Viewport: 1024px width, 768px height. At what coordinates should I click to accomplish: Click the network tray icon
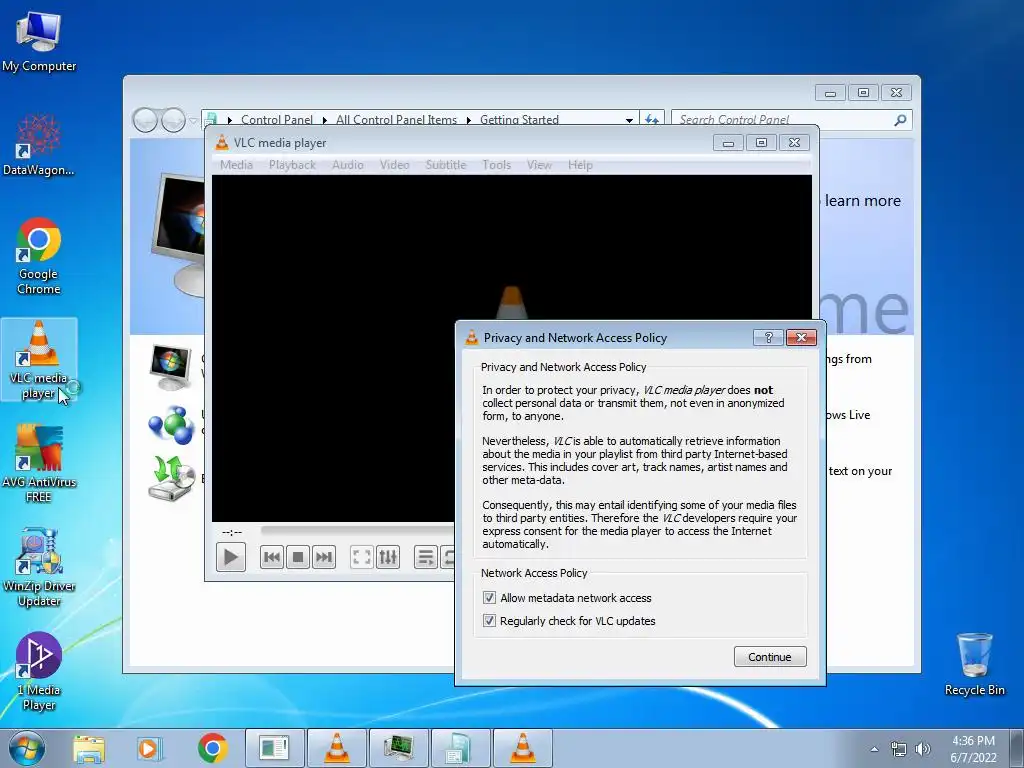(899, 749)
